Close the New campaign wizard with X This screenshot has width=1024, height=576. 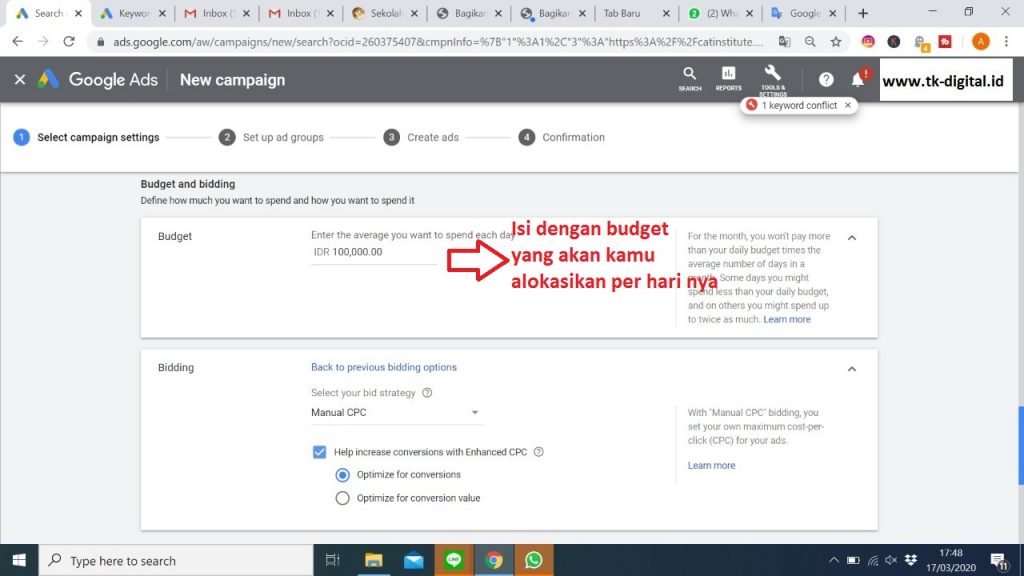(20, 80)
